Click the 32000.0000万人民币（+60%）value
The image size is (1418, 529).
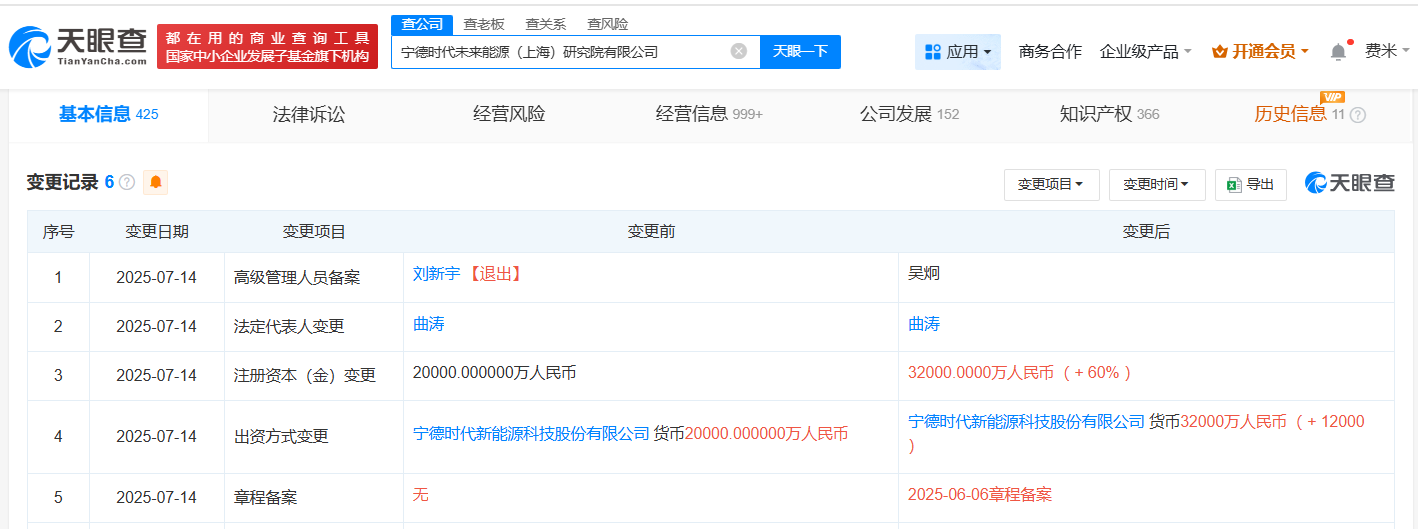pyautogui.click(x=1021, y=372)
